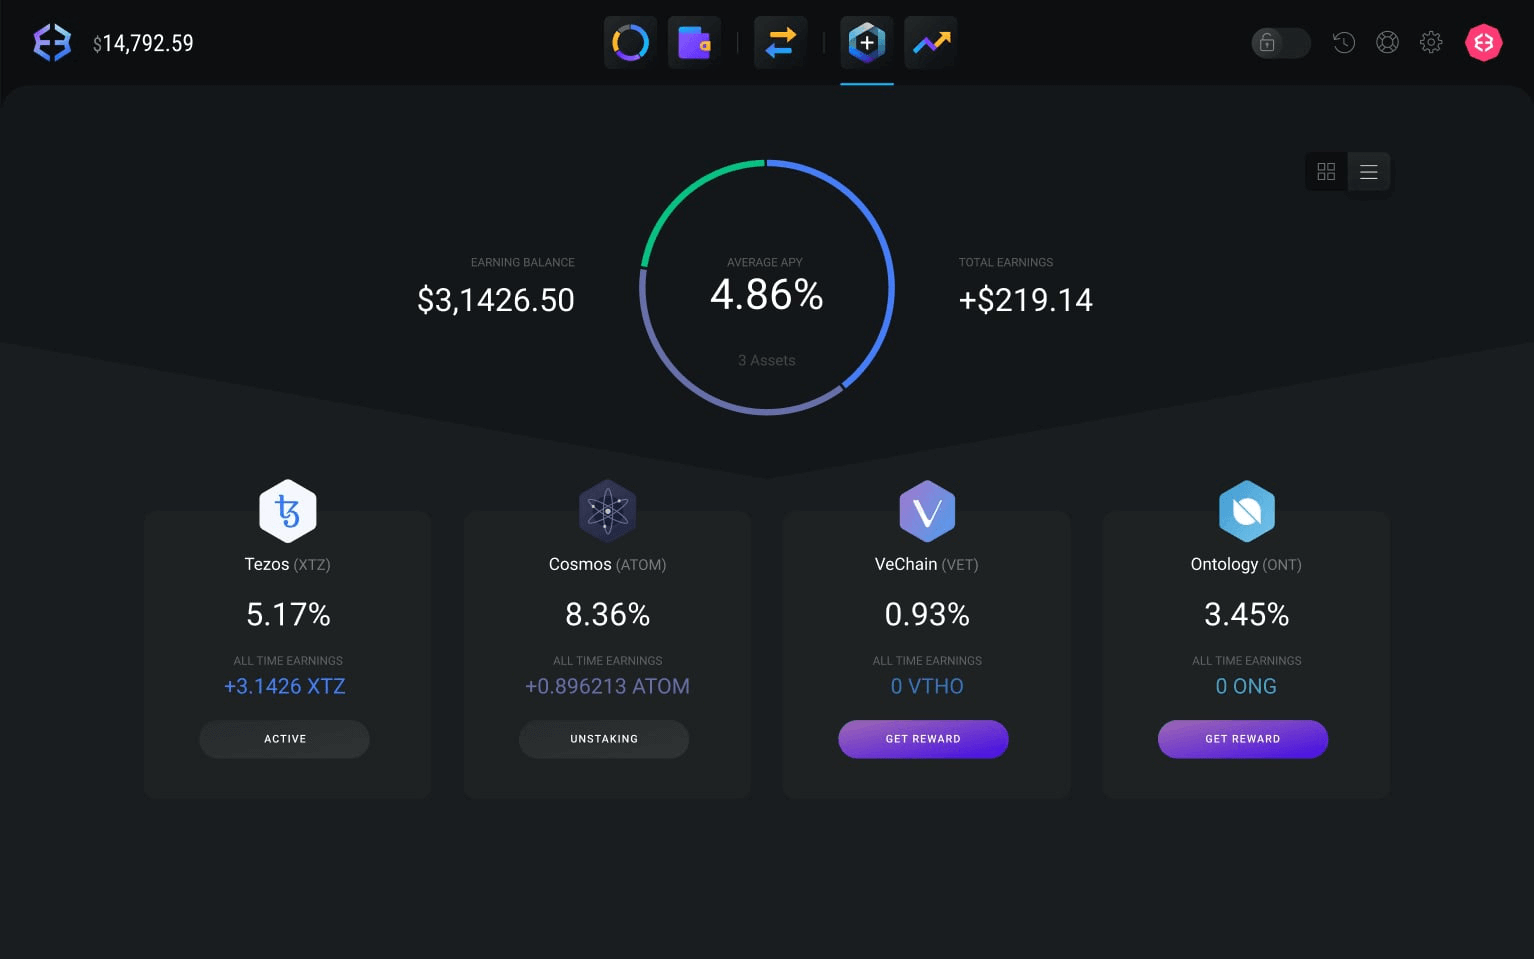The height and width of the screenshot is (959, 1534).
Task: Click the Cosmos (ATOM) title
Action: pos(607,564)
